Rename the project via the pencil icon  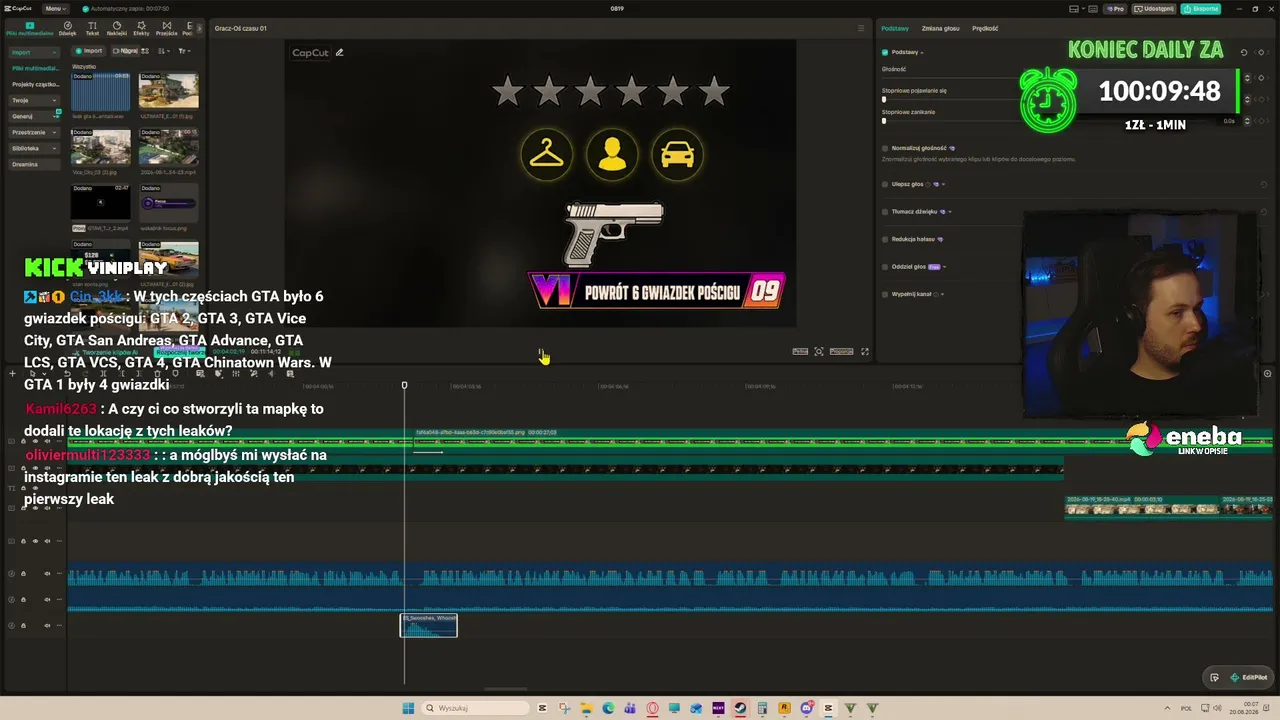coord(340,53)
